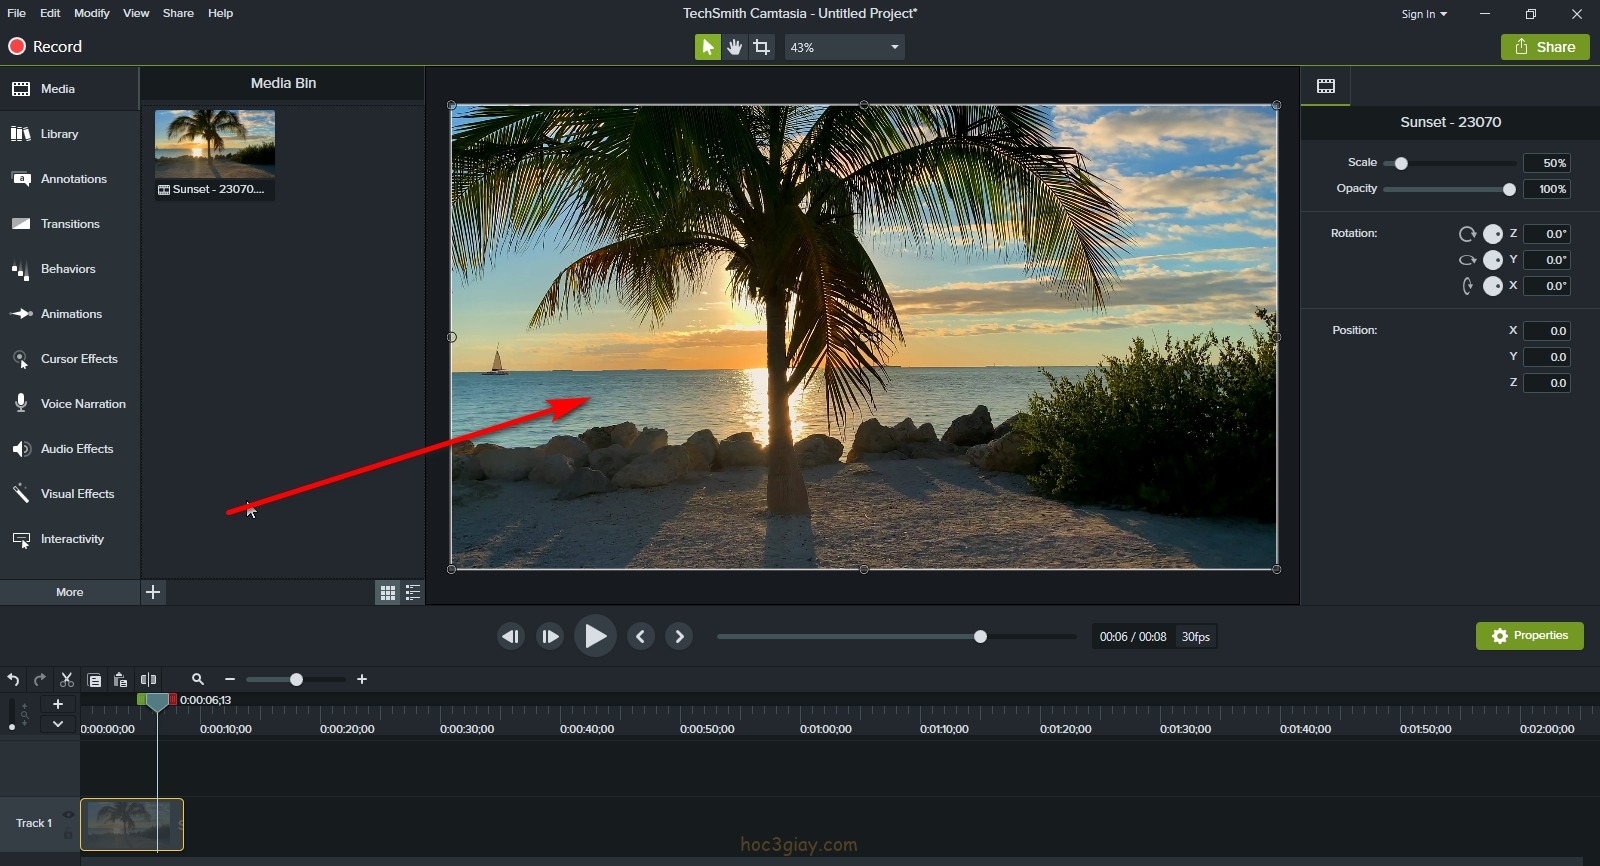
Task: Click the Opacity slider handle
Action: 1509,189
